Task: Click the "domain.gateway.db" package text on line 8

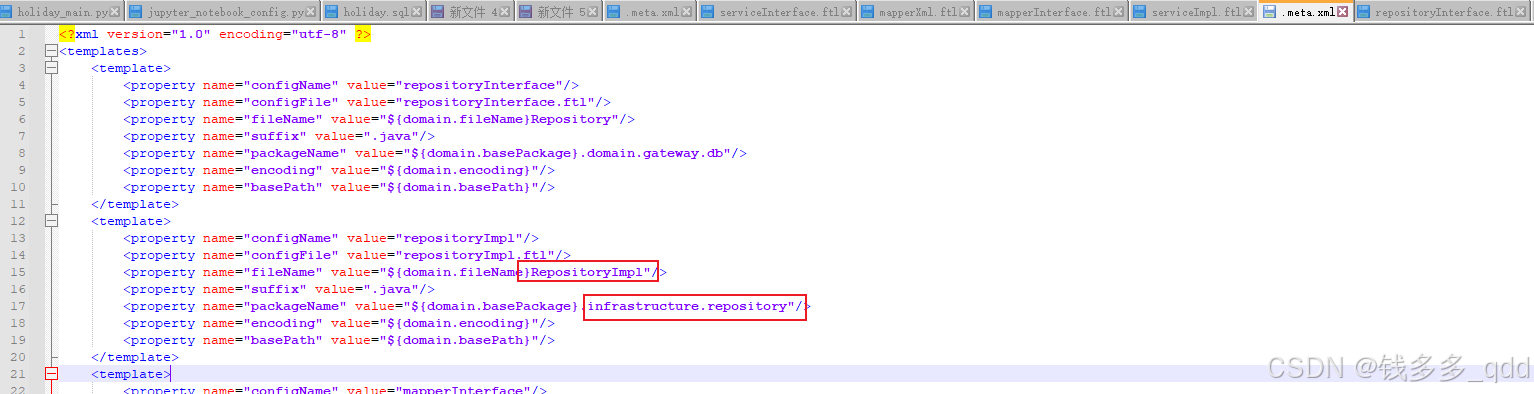Action: [x=659, y=153]
